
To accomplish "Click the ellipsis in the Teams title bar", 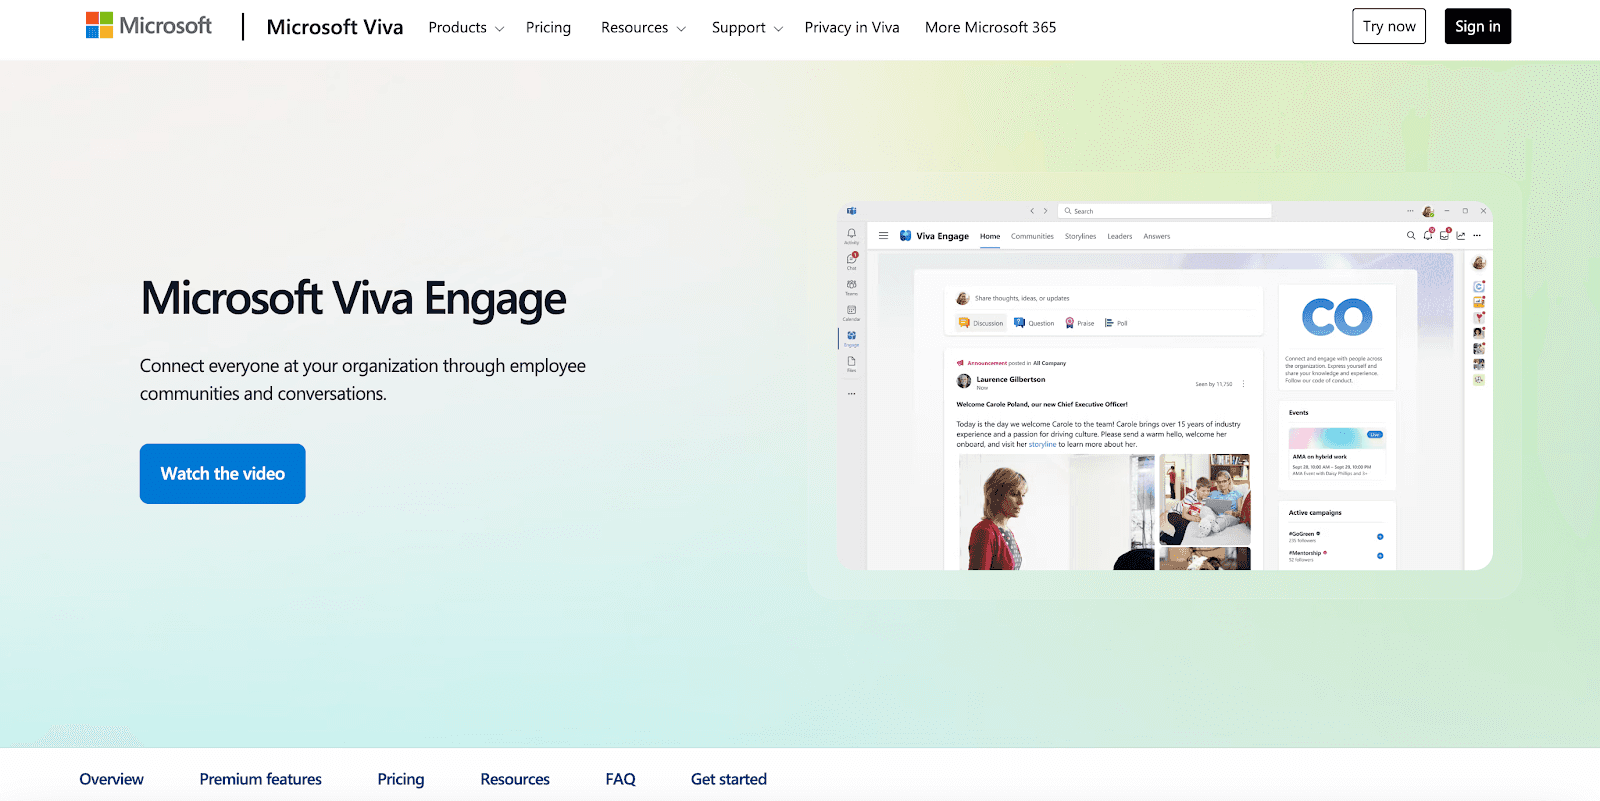I will pyautogui.click(x=1411, y=211).
